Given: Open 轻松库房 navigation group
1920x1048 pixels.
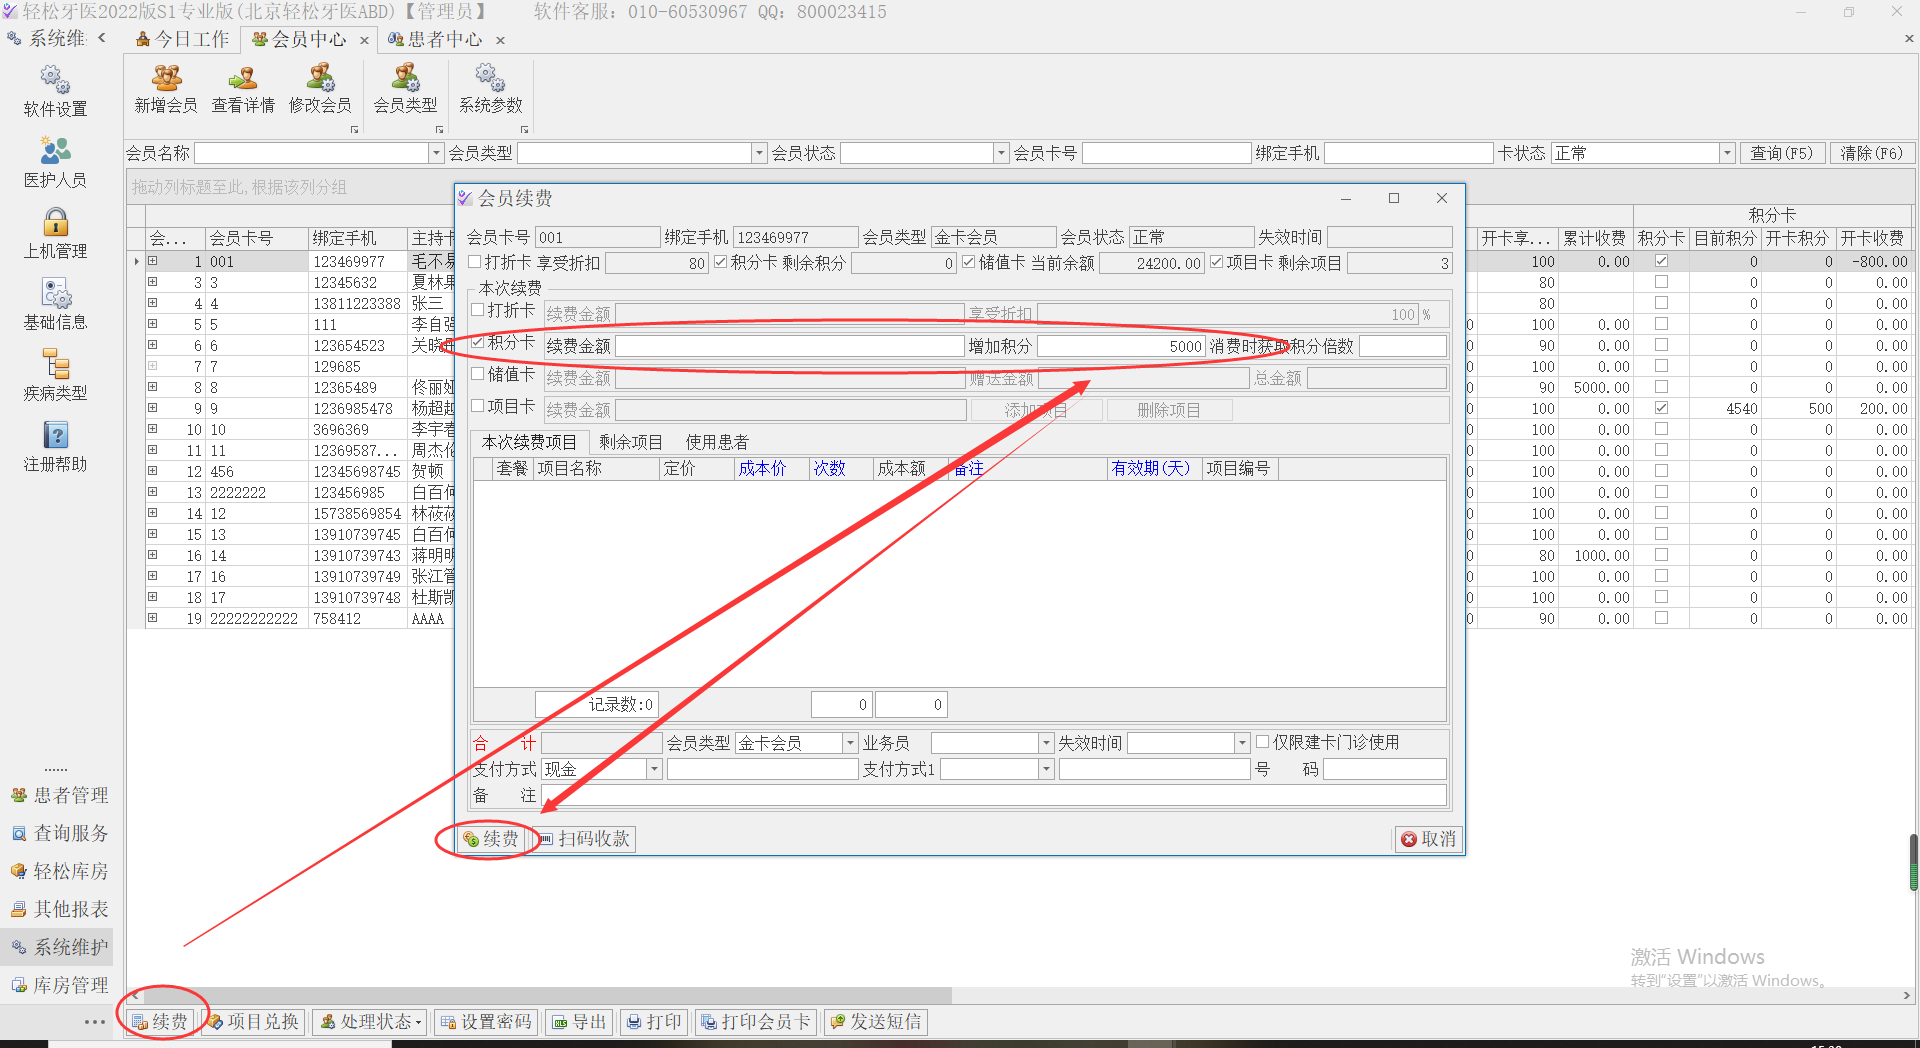Looking at the screenshot, I should (59, 871).
